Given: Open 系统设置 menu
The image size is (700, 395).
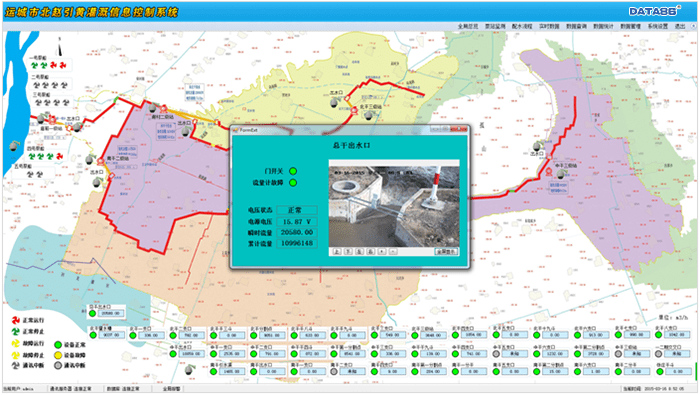Looking at the screenshot, I should 658,26.
